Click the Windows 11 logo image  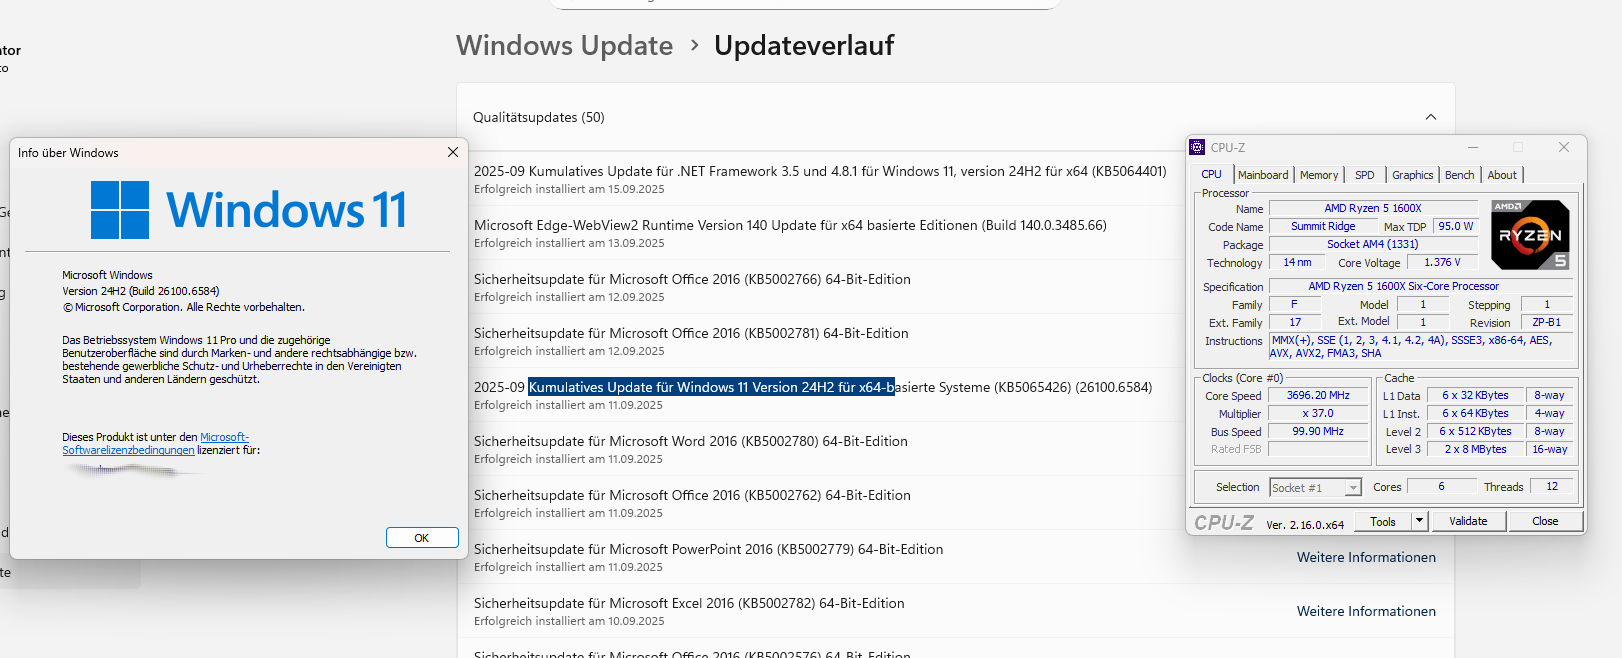tap(248, 210)
